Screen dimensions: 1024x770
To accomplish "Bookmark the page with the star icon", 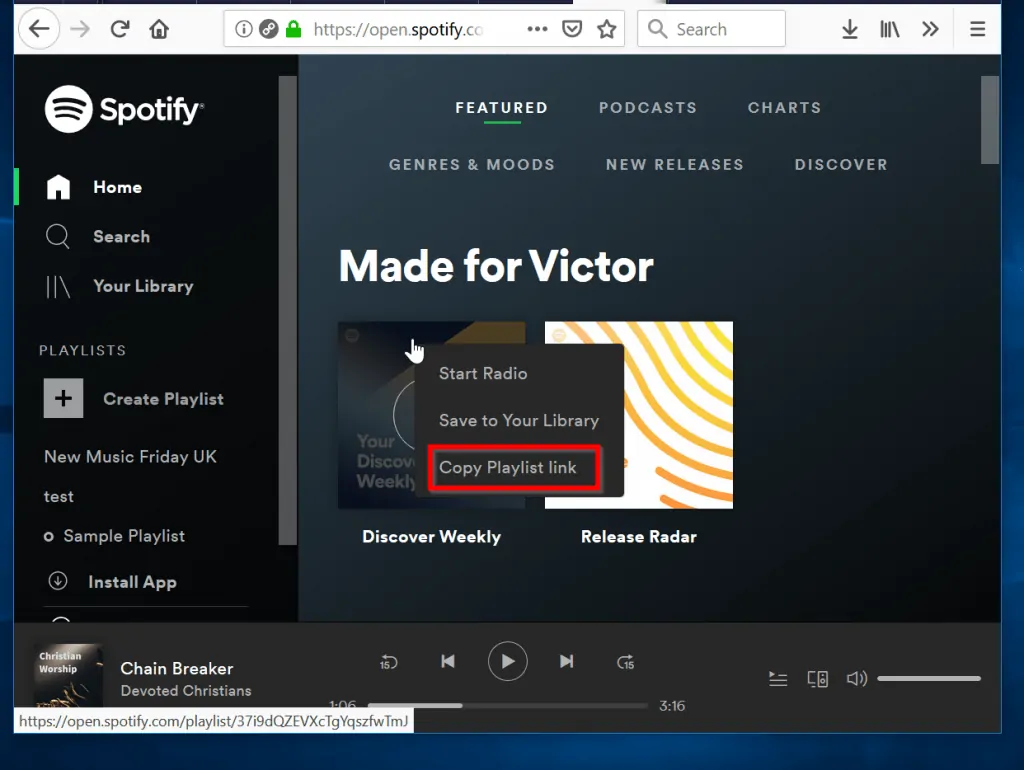I will [607, 29].
